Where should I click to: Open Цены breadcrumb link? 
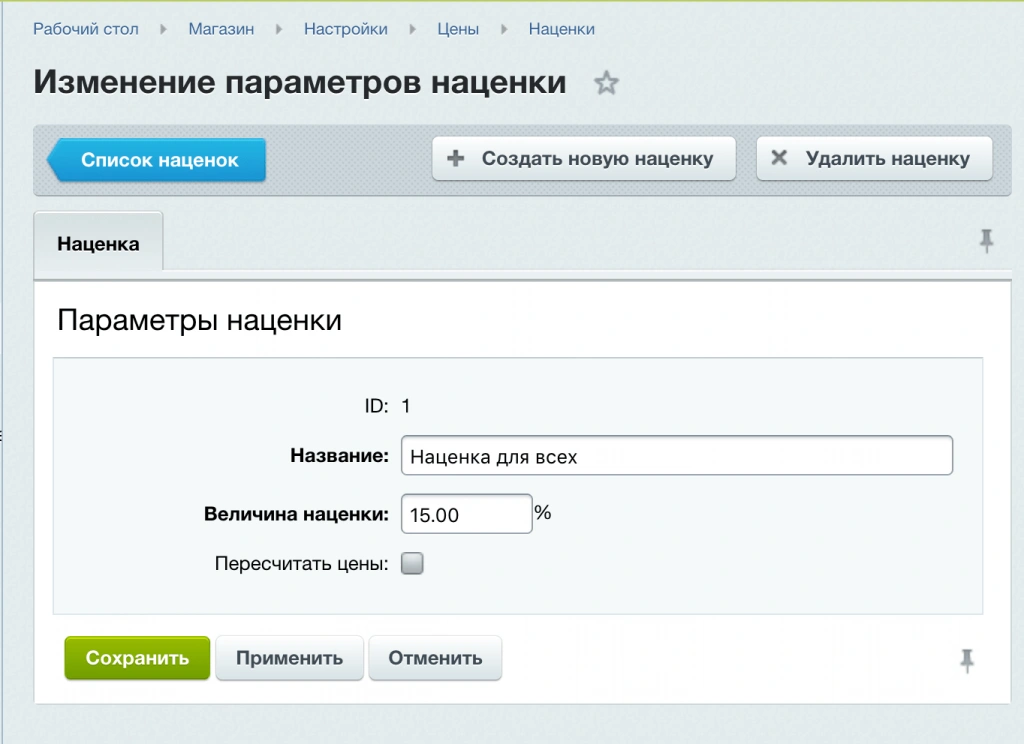click(x=458, y=29)
